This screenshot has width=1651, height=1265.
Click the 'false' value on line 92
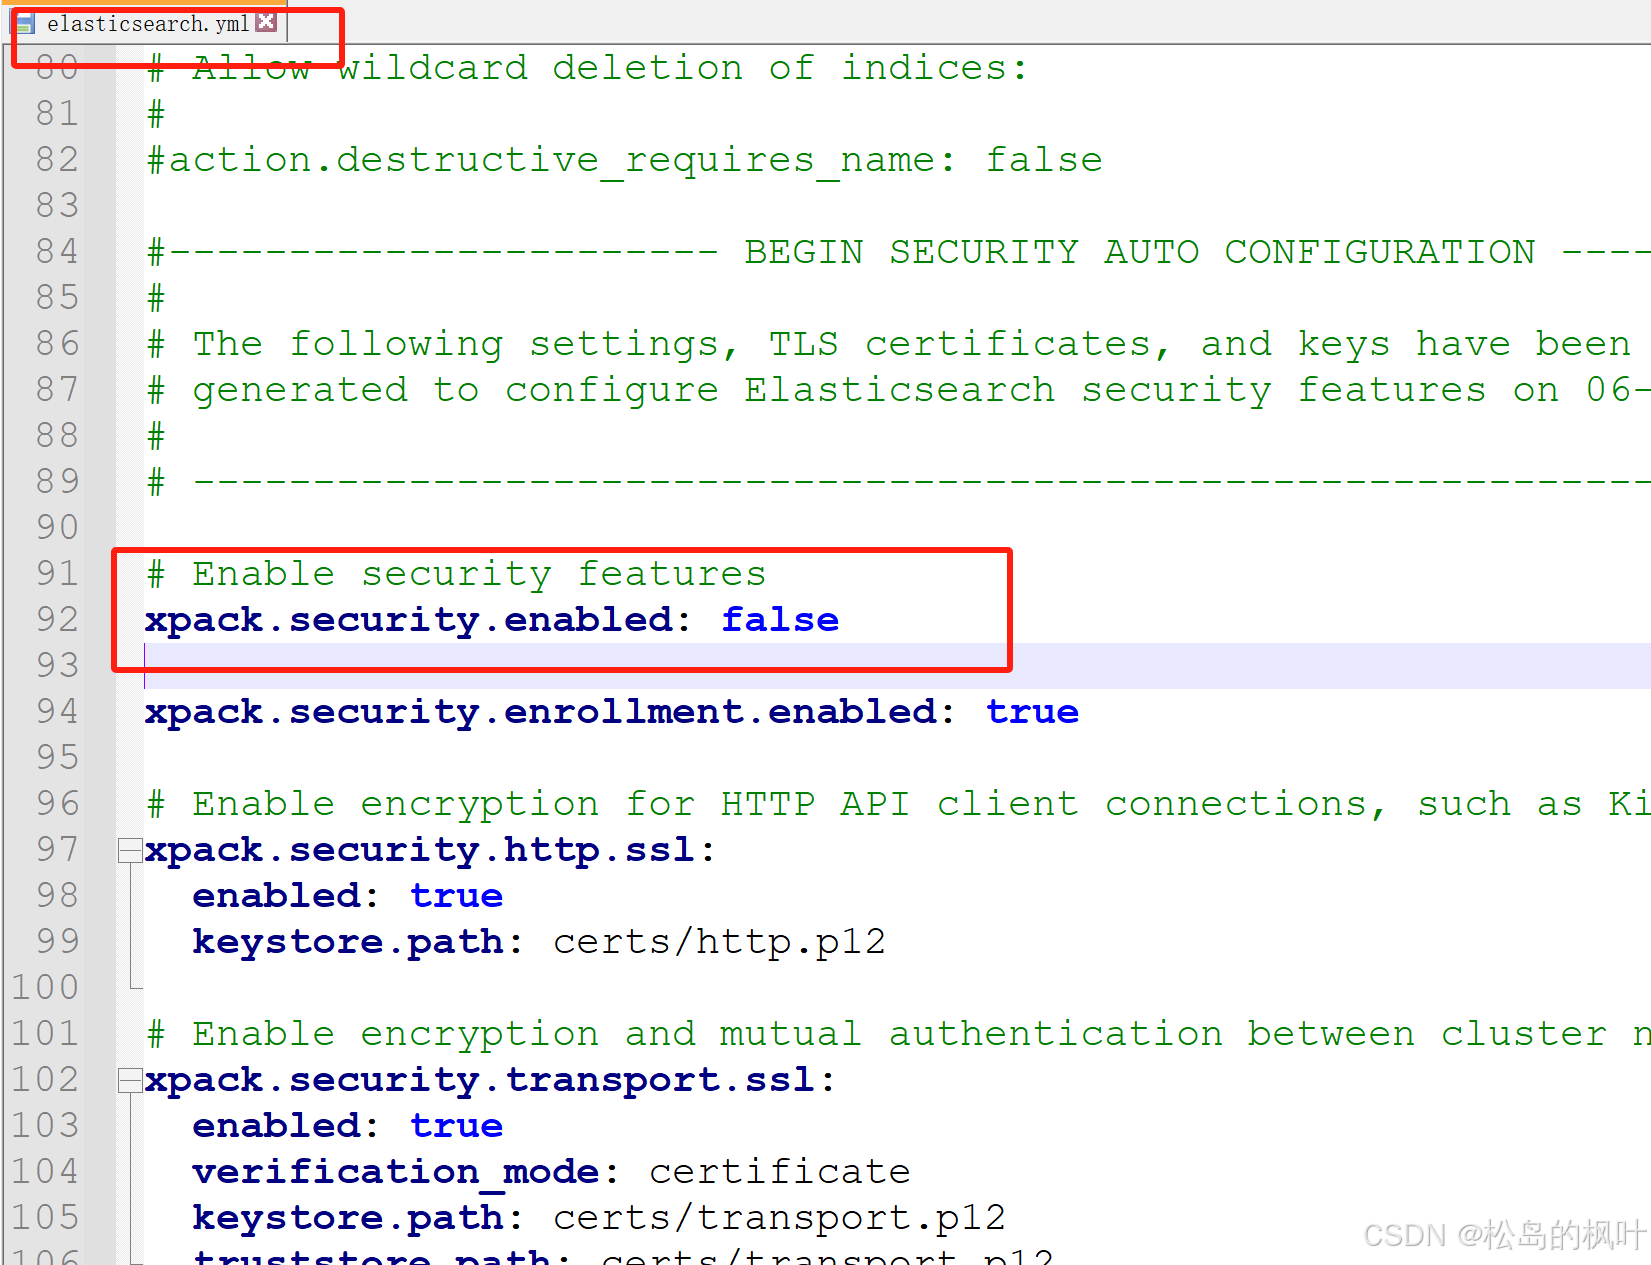pyautogui.click(x=780, y=620)
